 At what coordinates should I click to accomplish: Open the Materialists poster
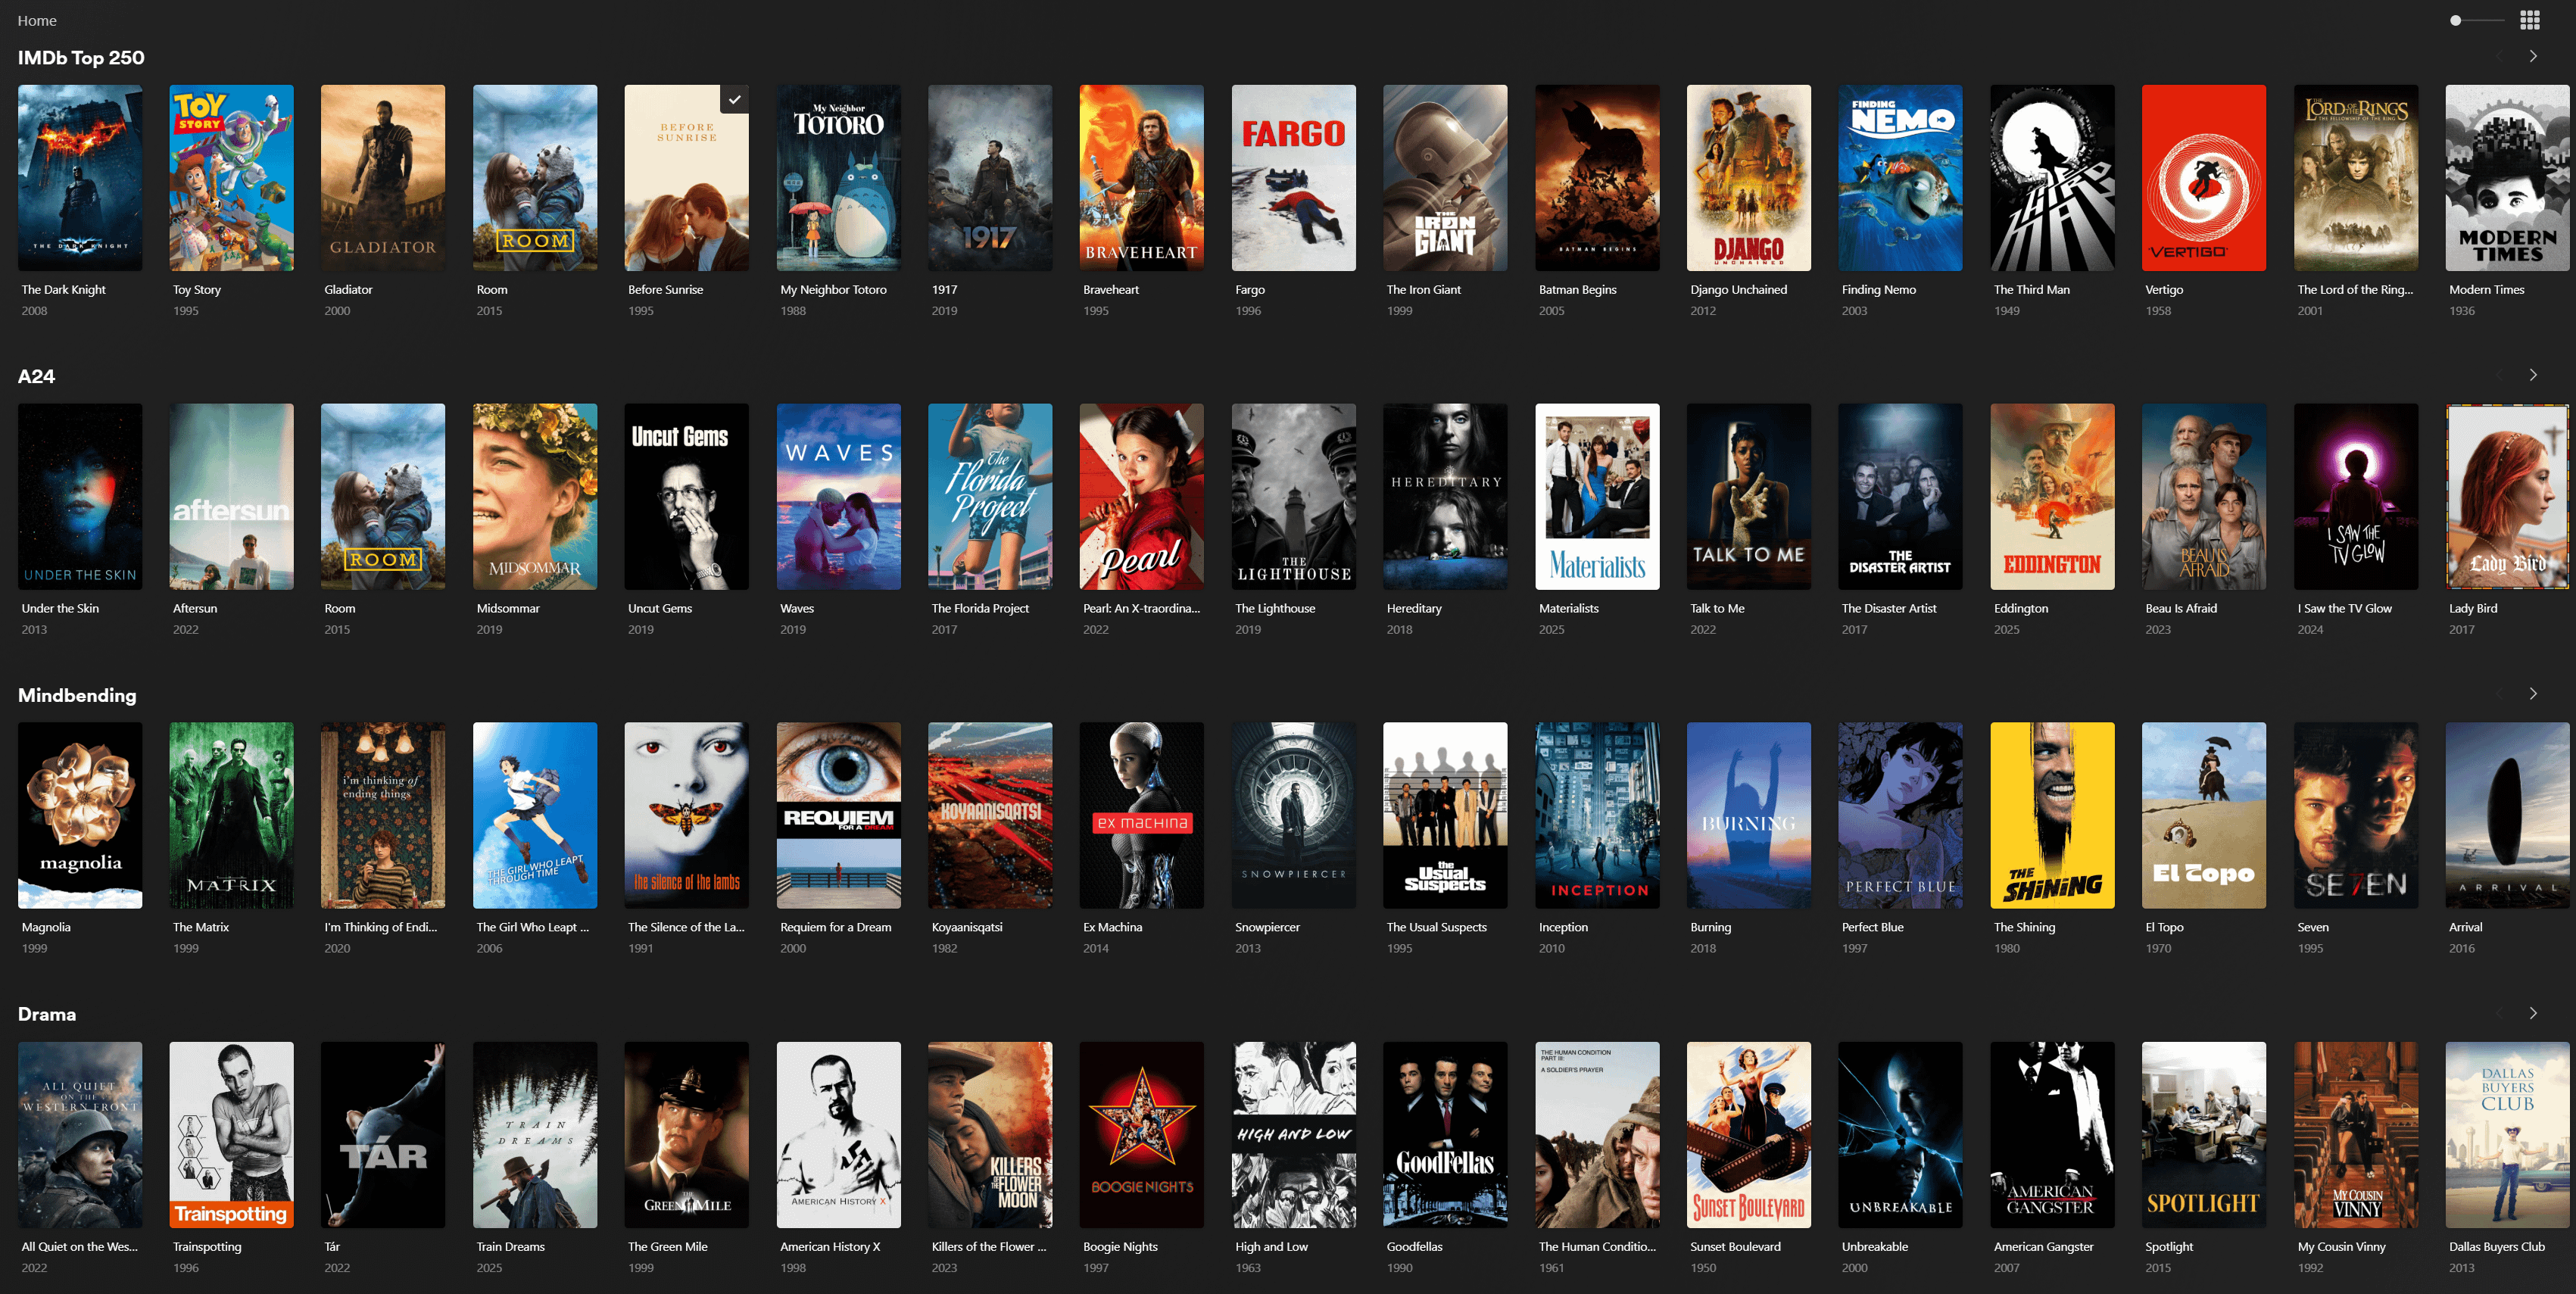tap(1597, 497)
